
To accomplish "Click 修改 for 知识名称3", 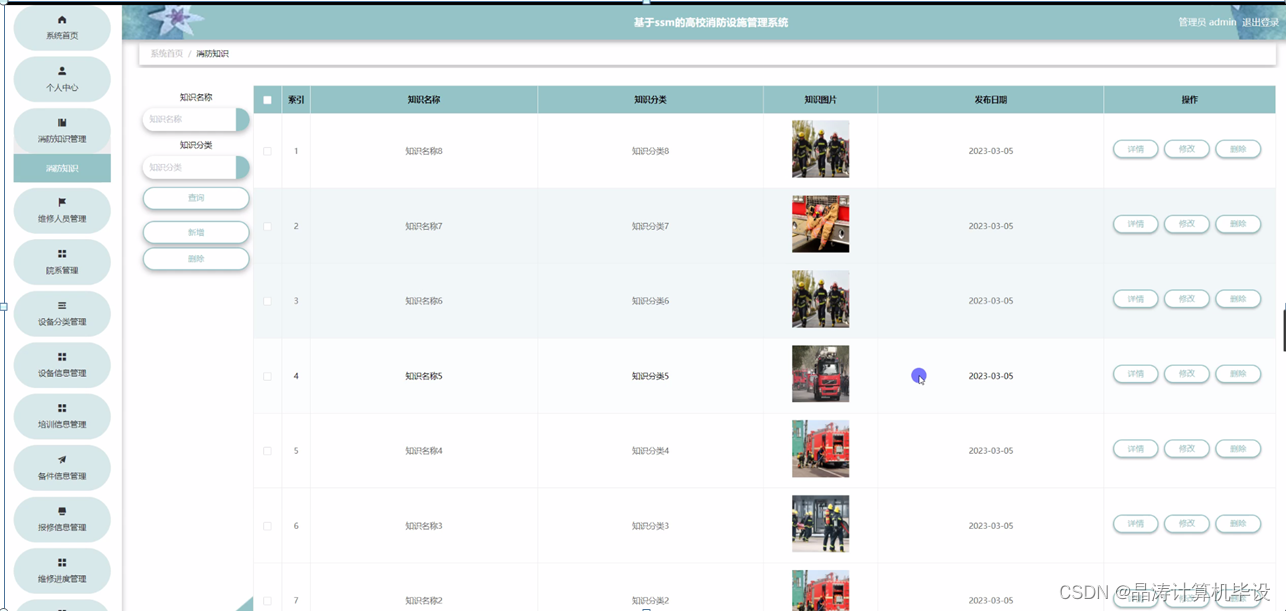I will (1187, 524).
